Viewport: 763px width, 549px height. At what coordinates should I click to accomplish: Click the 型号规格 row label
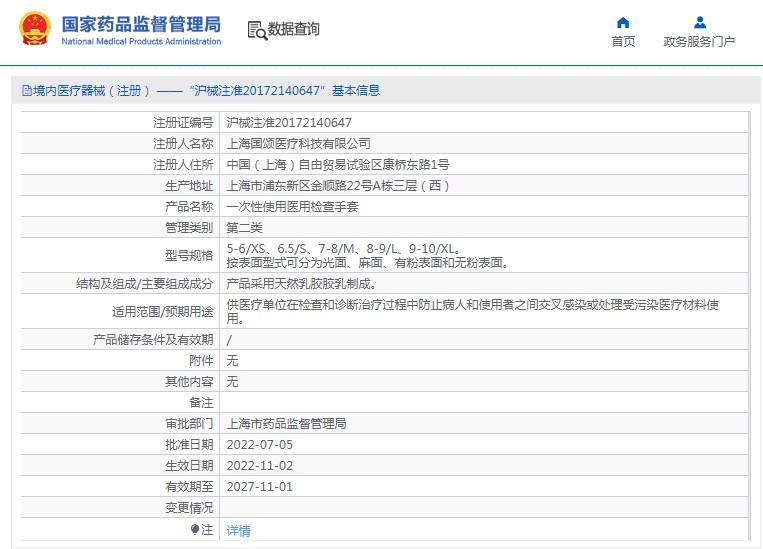(x=189, y=256)
